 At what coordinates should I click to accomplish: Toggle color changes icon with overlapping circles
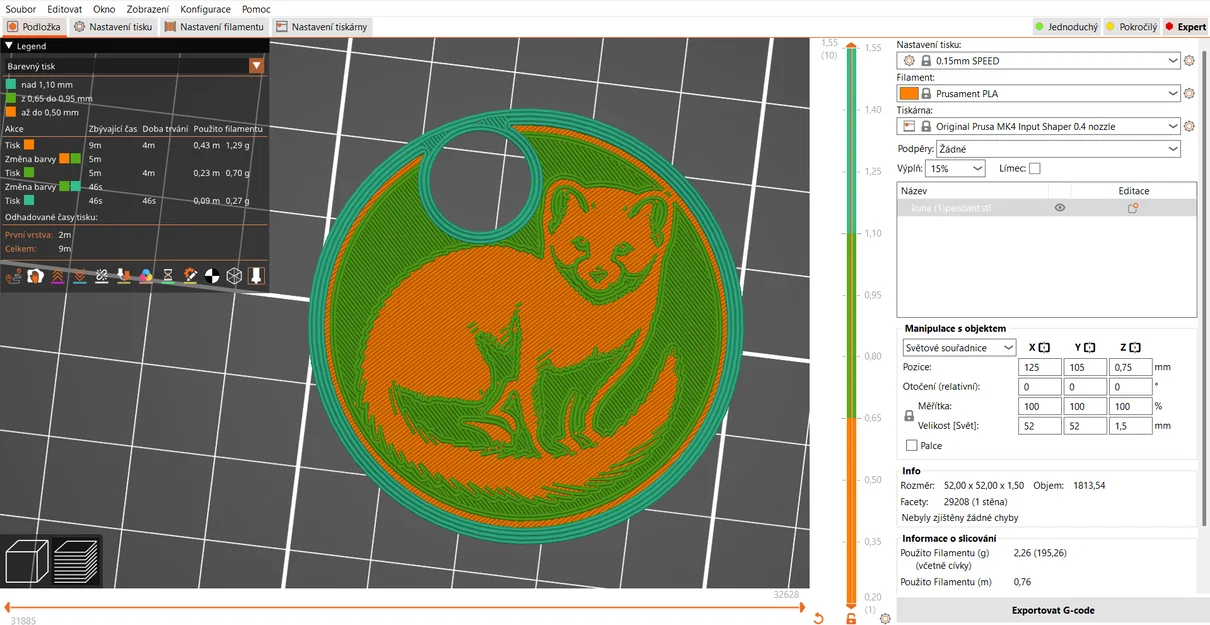tap(146, 275)
